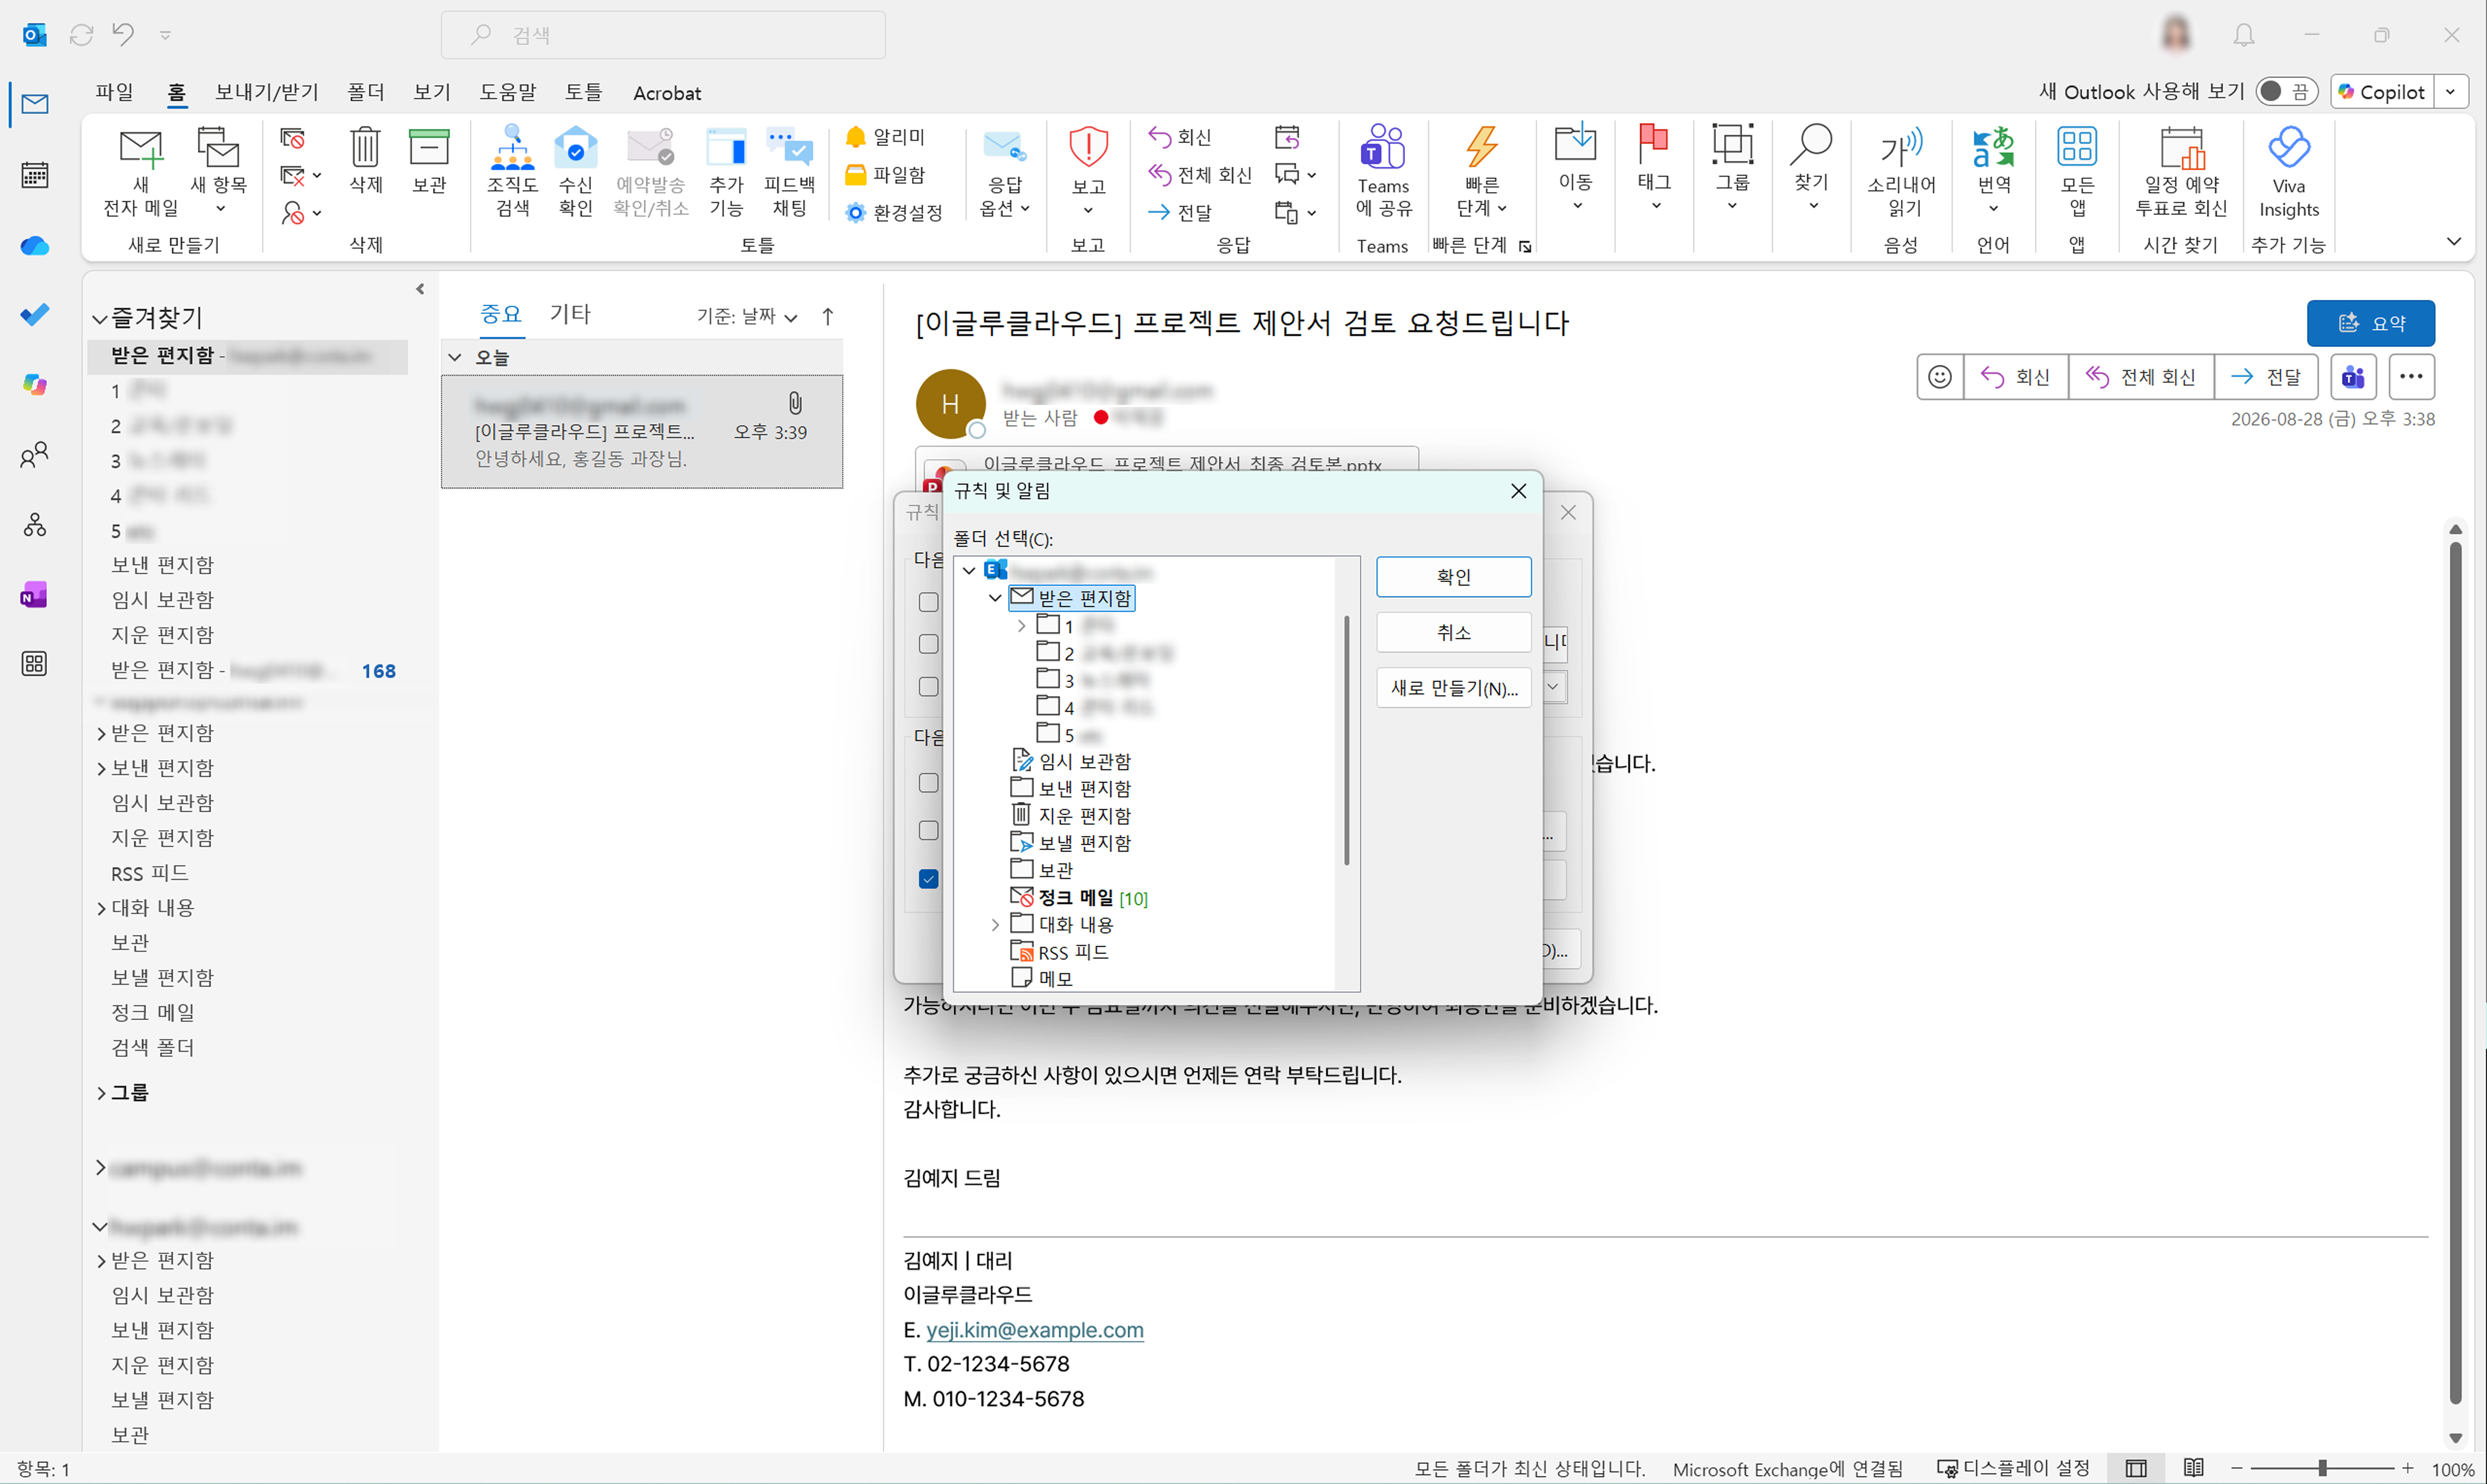Viewport: 2487px width, 1484px height.
Task: Switch to the 보기 ribbon tab
Action: click(x=432, y=92)
